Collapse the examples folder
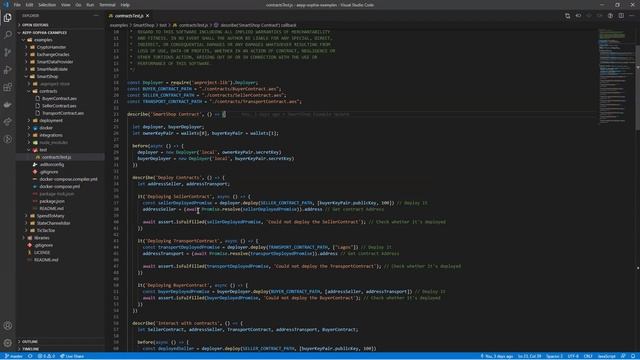This screenshot has width=640, height=360. [x=60, y=40]
